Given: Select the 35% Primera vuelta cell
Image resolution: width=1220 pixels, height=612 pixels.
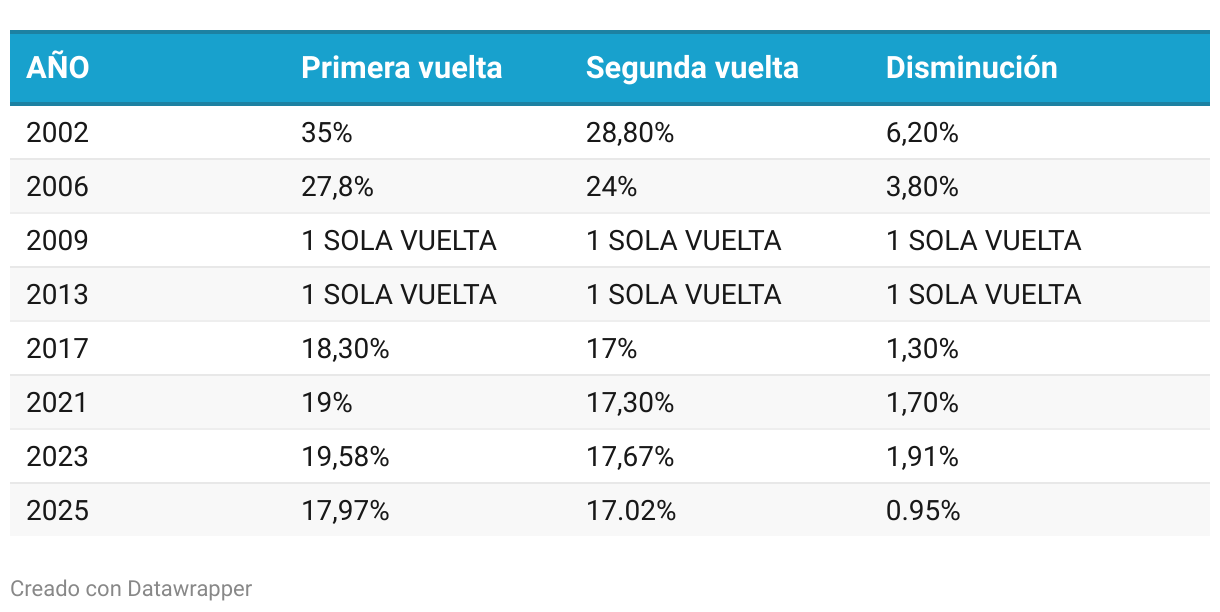Looking at the screenshot, I should click(x=327, y=133).
